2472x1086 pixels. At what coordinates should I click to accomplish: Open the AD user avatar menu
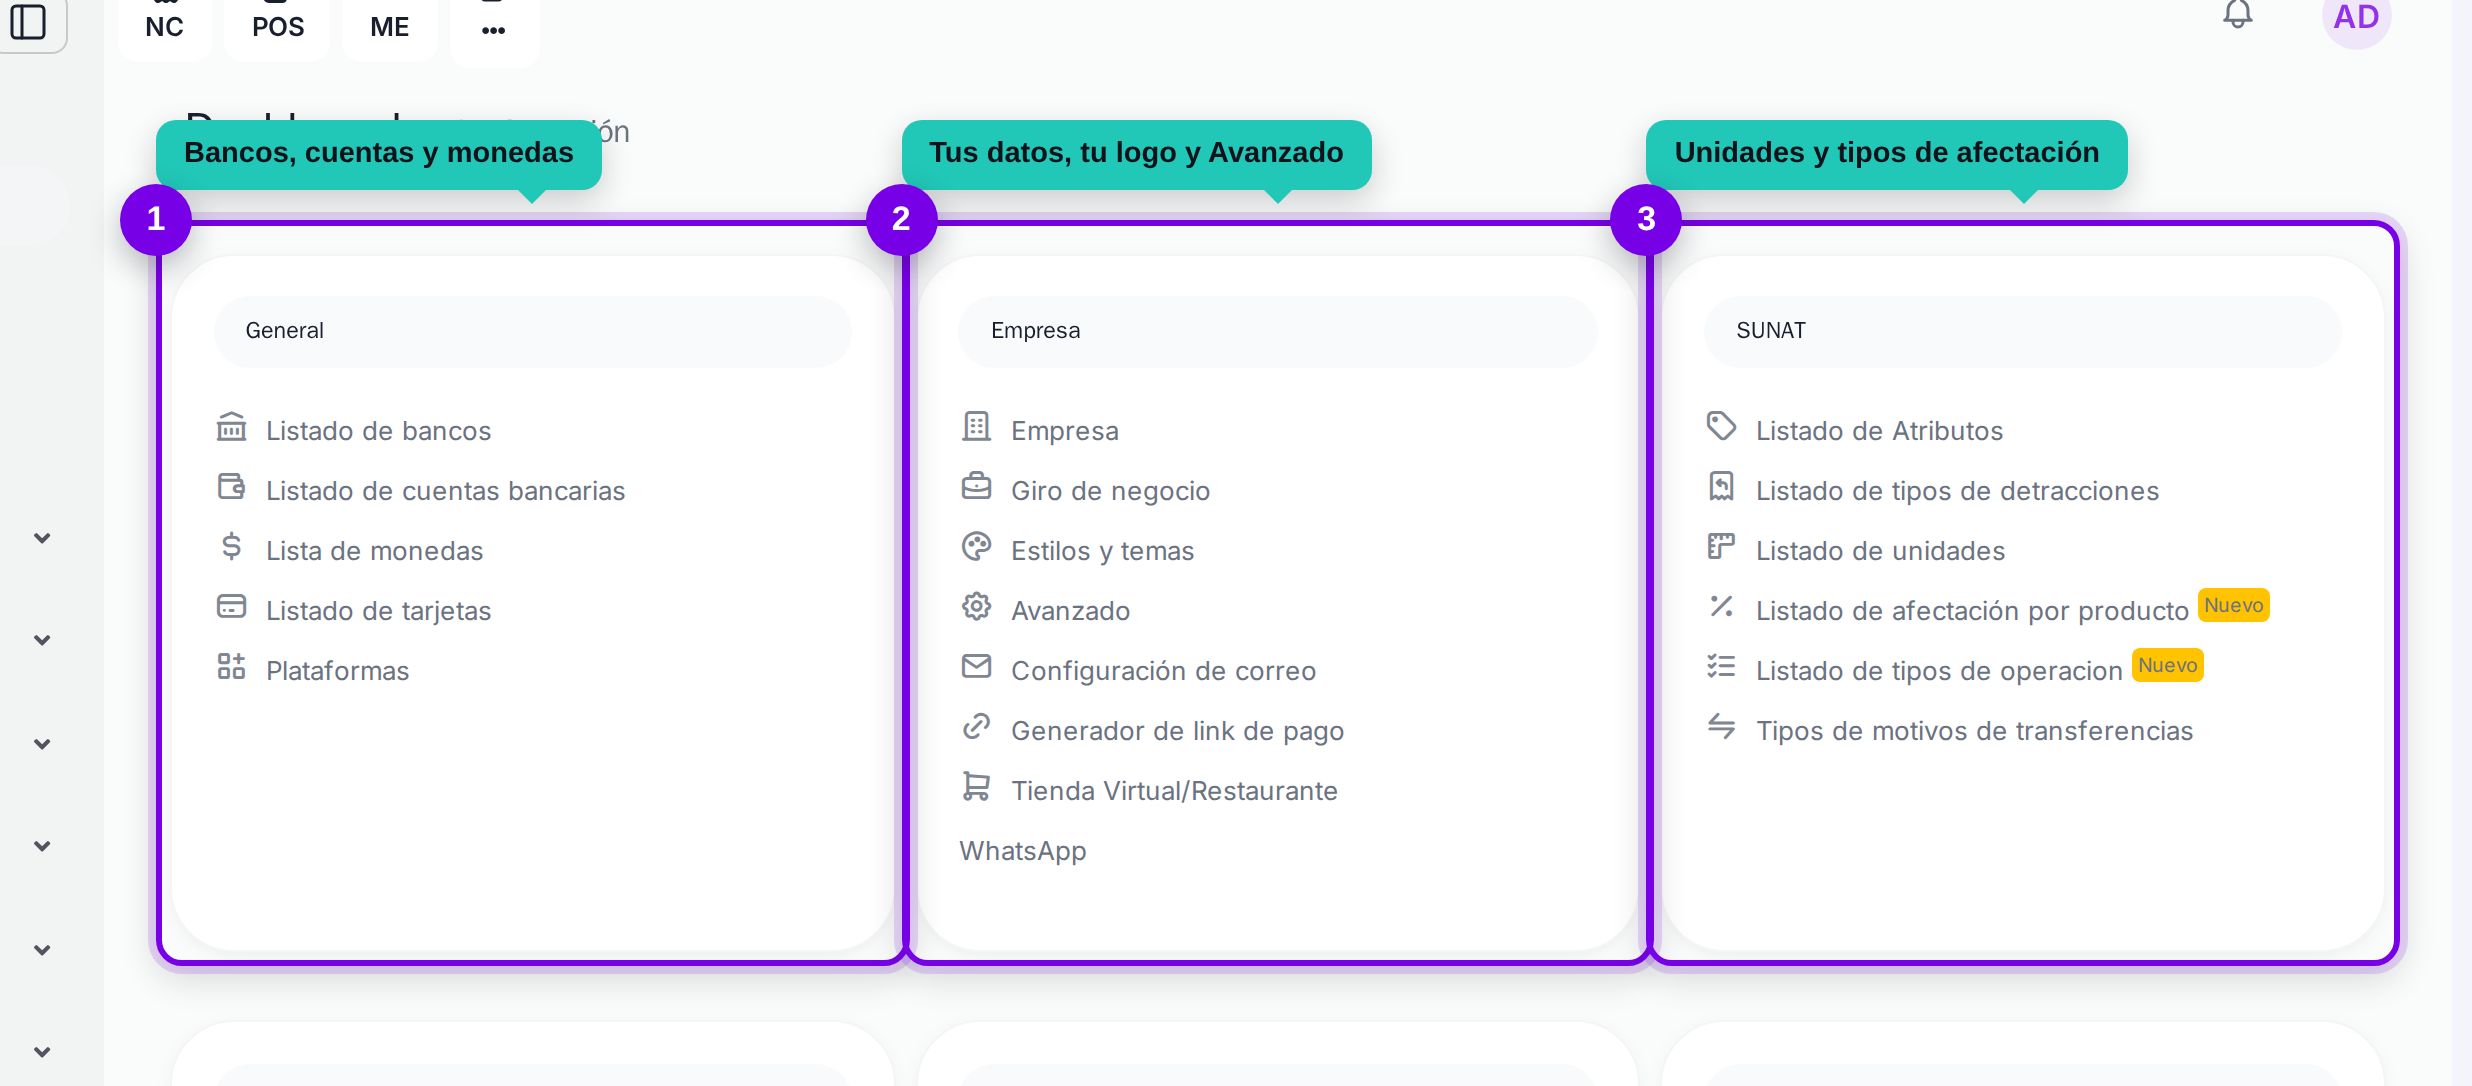pos(2356,18)
